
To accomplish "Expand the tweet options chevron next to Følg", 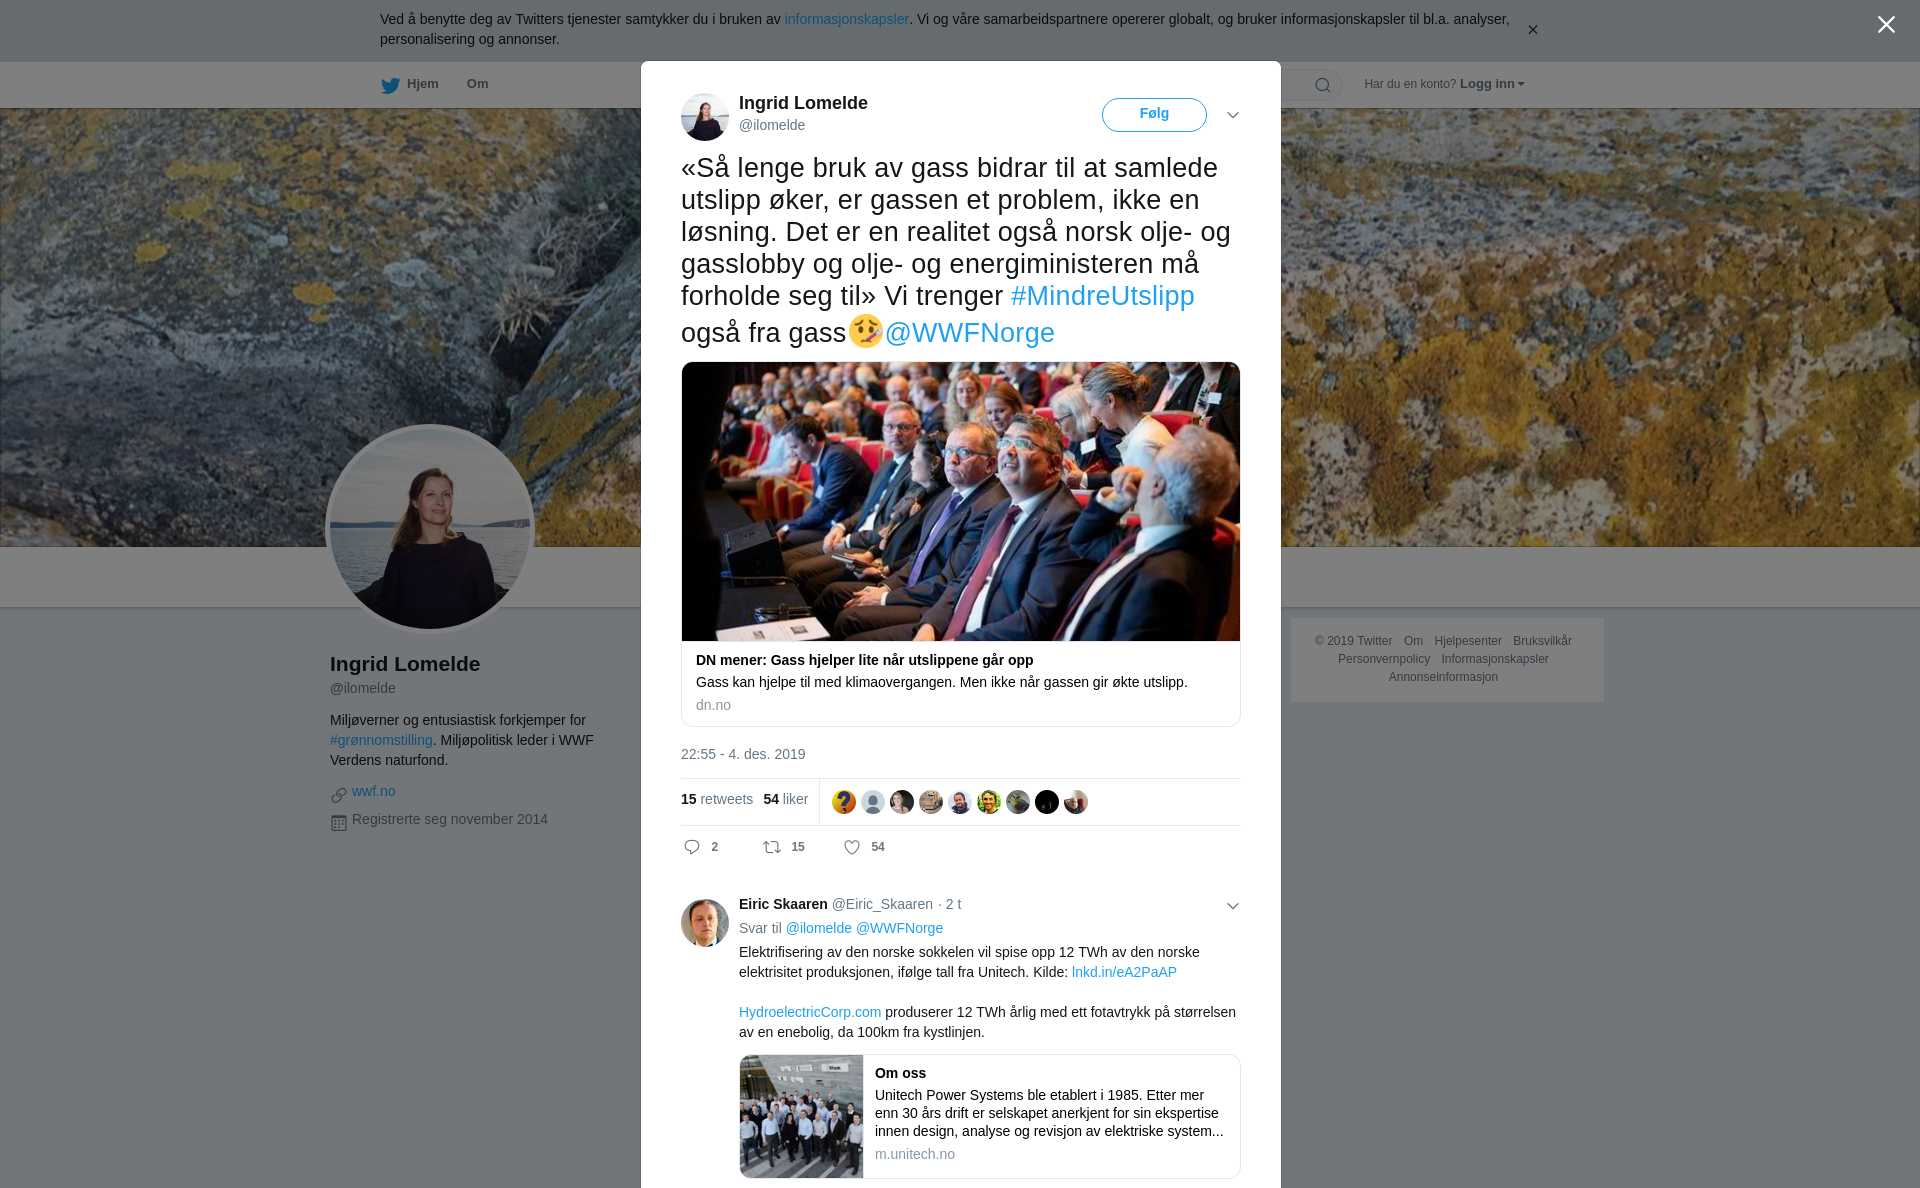I will coord(1233,115).
